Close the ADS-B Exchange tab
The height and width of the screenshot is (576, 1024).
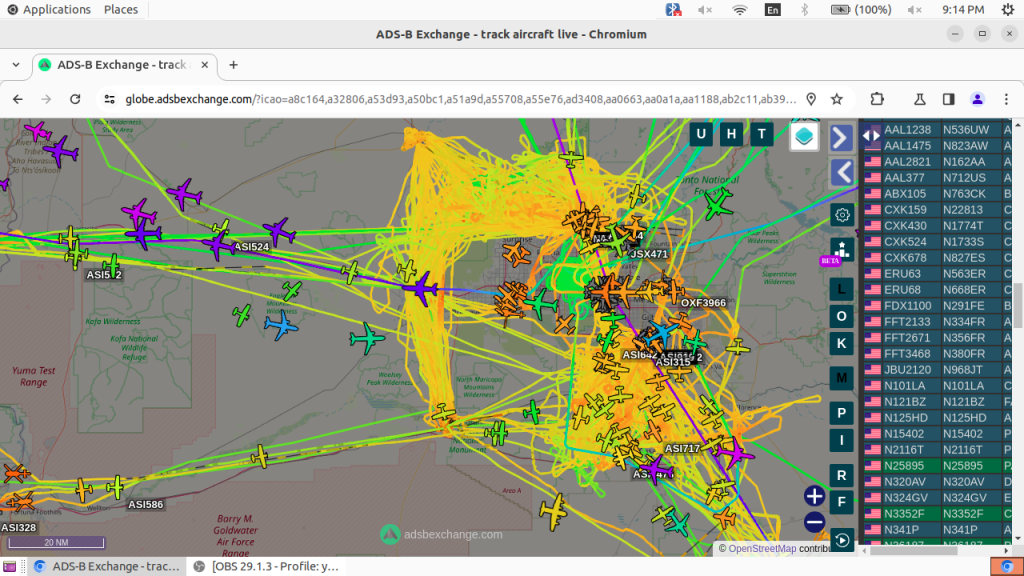[204, 65]
